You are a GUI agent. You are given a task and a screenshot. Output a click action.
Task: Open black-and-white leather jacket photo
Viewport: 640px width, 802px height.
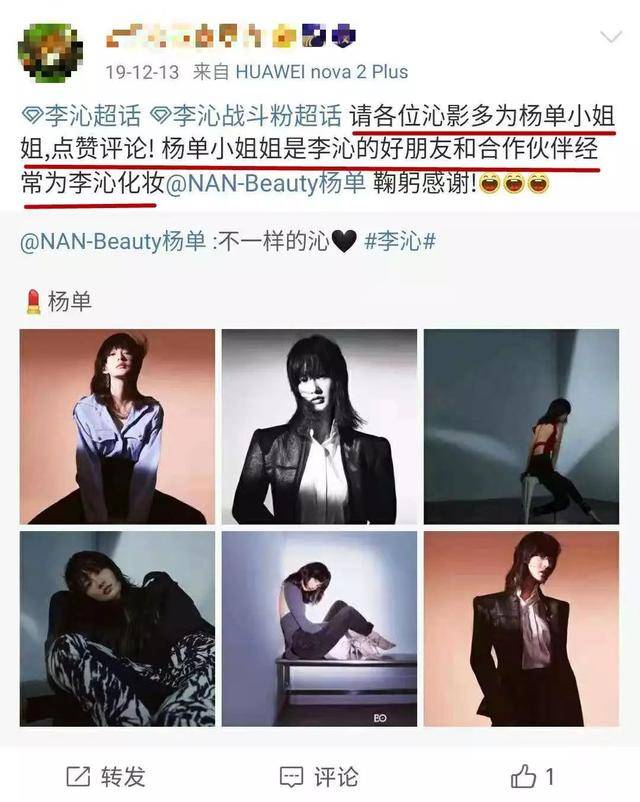pos(319,427)
